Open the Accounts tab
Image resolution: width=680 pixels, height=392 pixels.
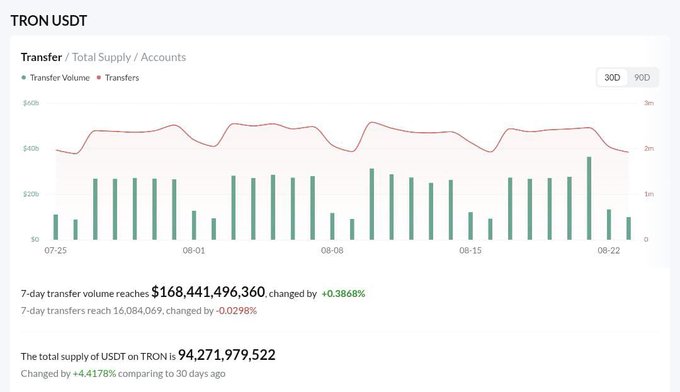(163, 57)
